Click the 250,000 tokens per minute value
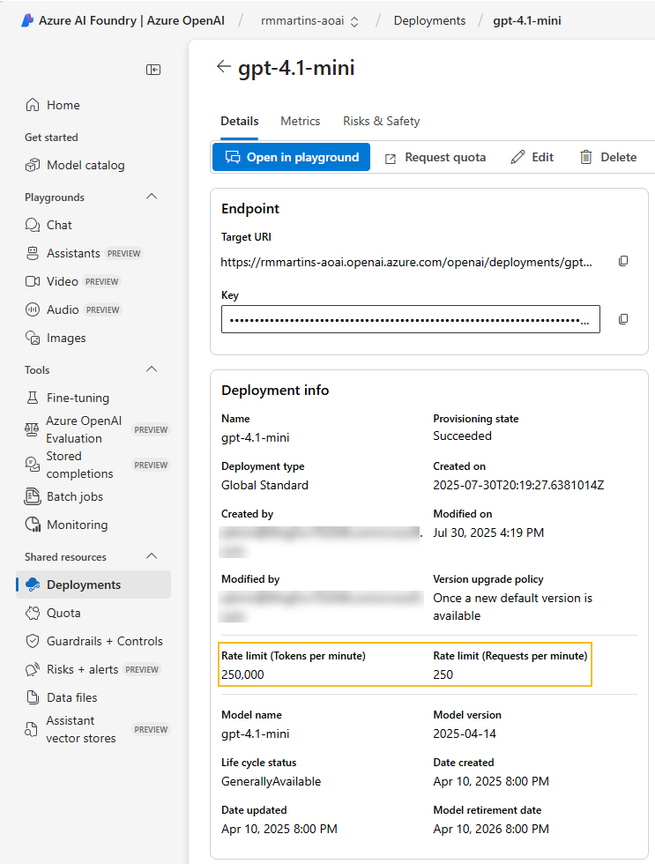Image resolution: width=655 pixels, height=864 pixels. click(242, 674)
